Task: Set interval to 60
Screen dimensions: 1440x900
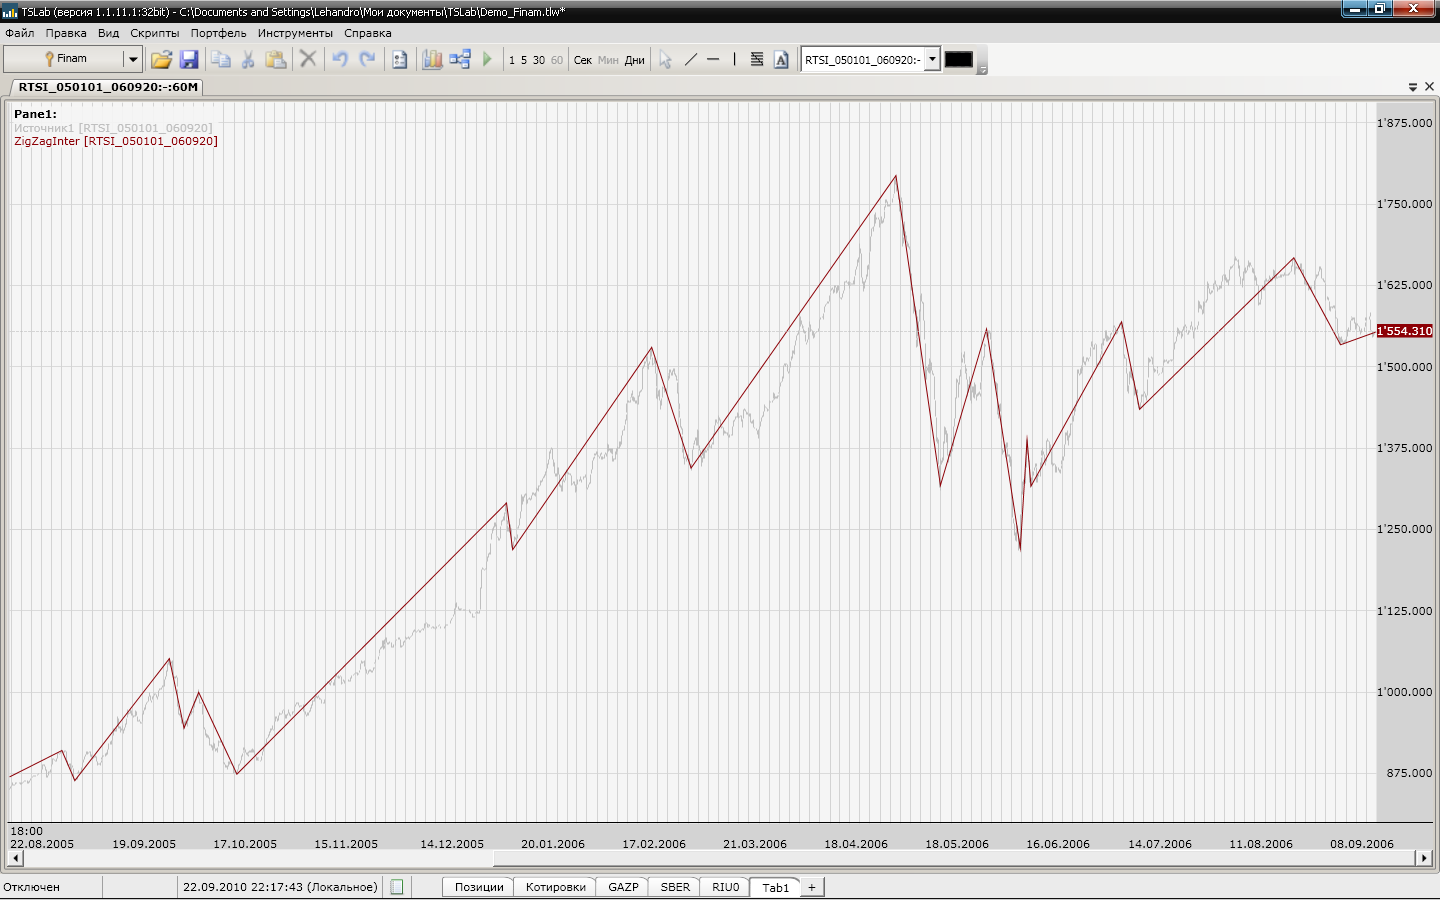Action: tap(557, 60)
